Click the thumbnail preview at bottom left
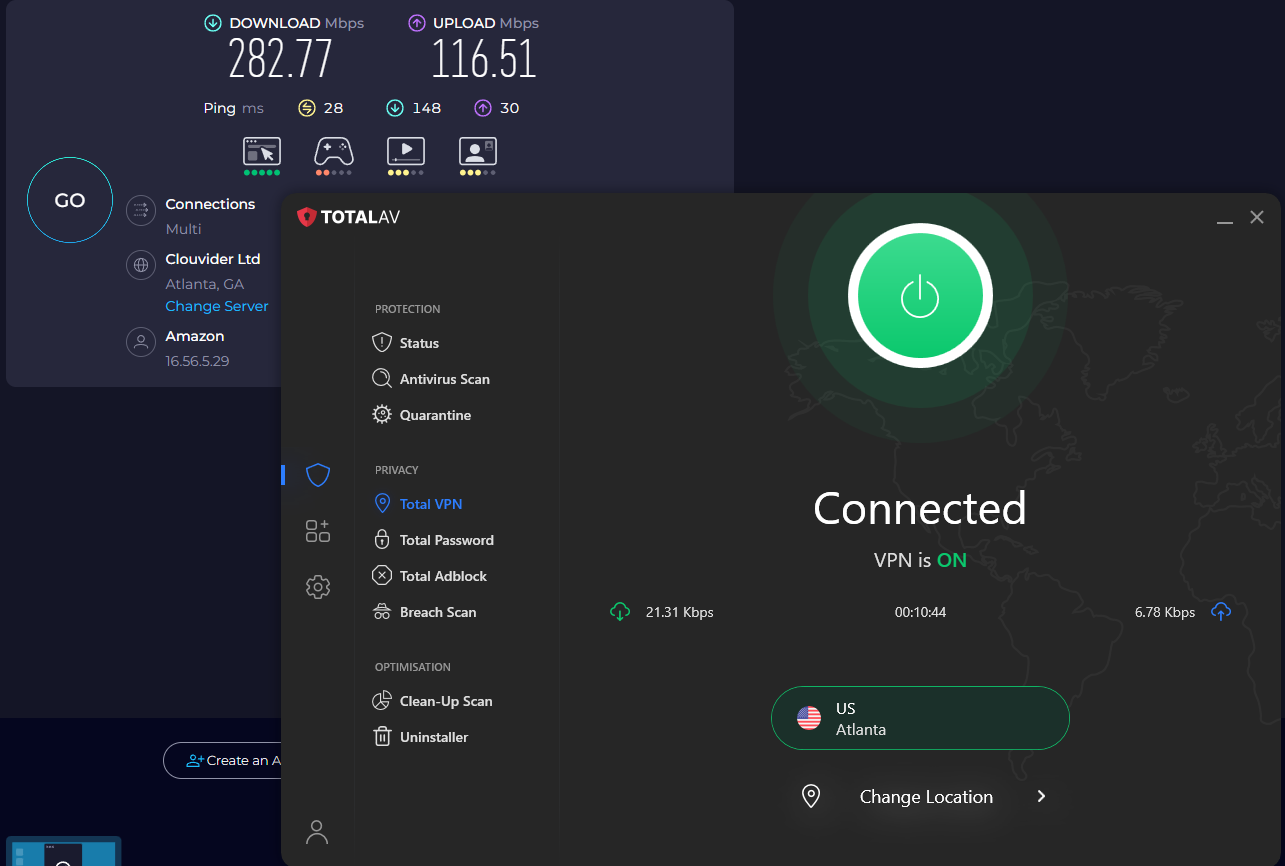 coord(63,851)
